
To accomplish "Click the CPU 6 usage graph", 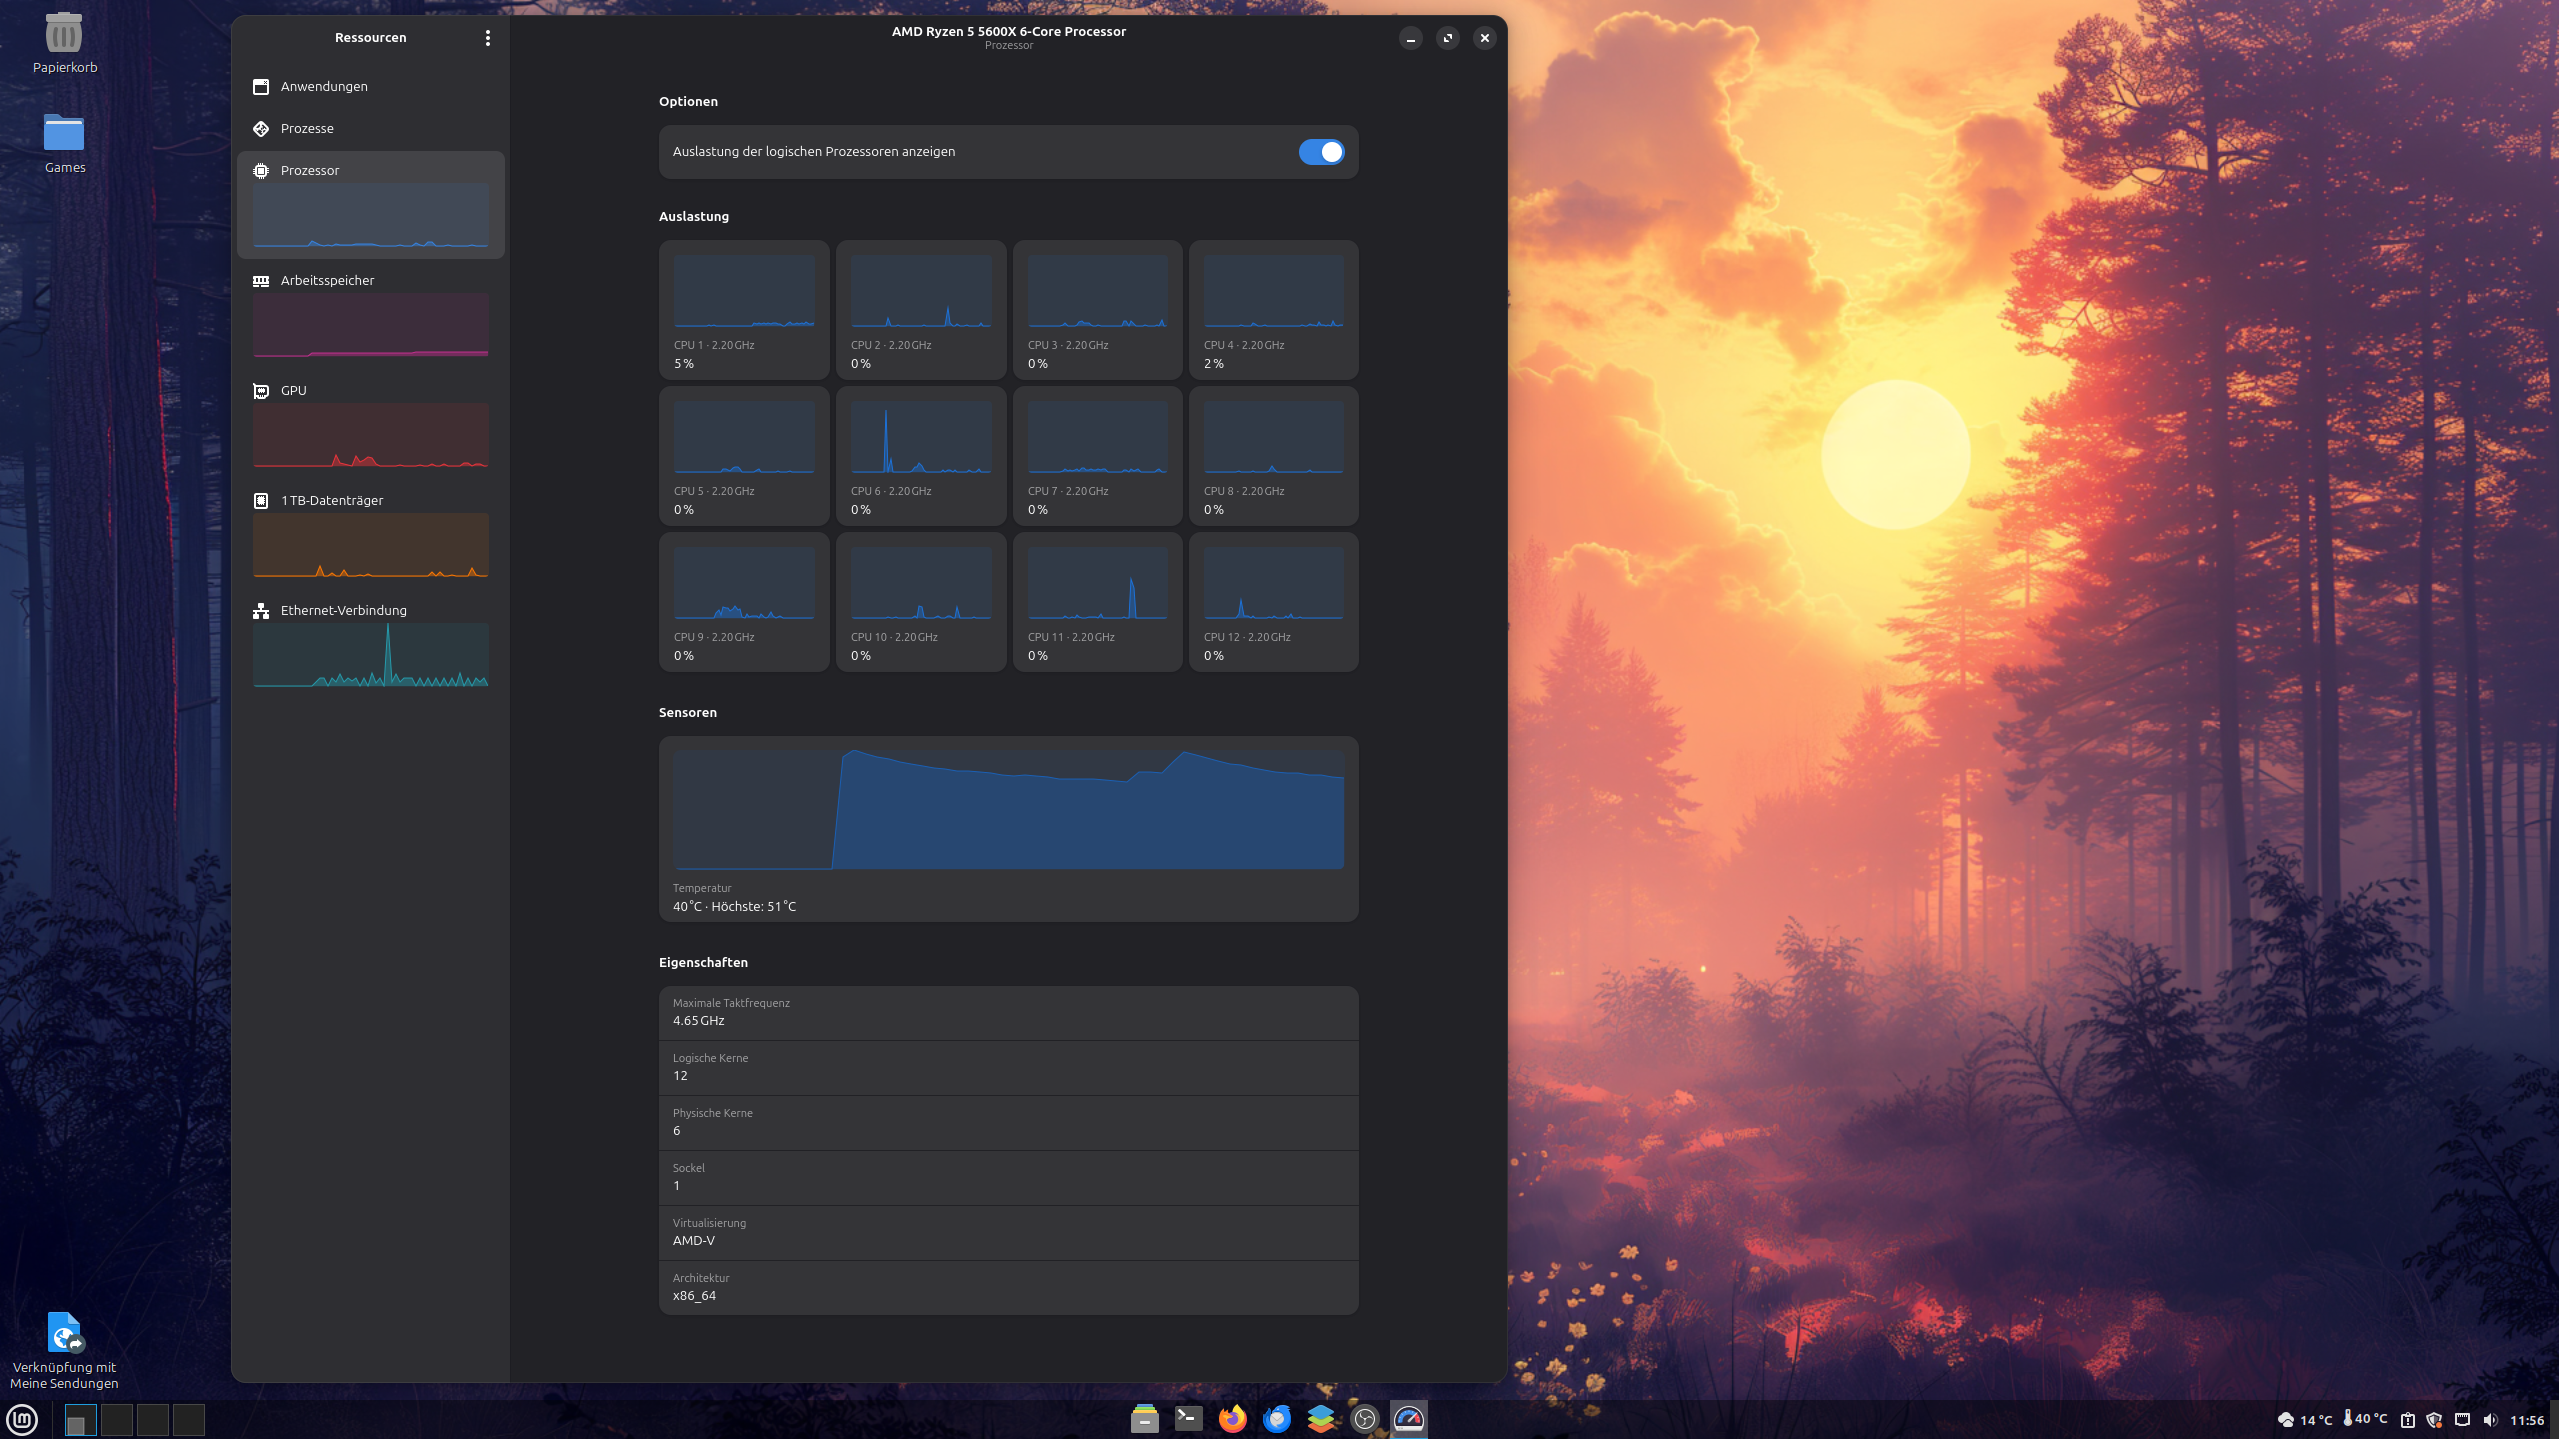I will (x=920, y=438).
